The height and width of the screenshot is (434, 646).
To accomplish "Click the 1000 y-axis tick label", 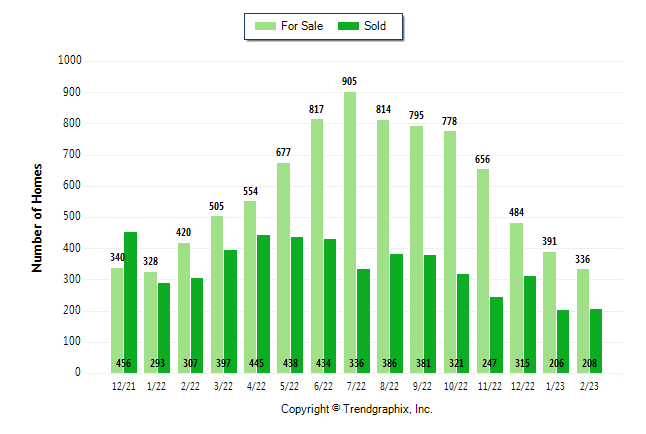I will click(x=70, y=61).
